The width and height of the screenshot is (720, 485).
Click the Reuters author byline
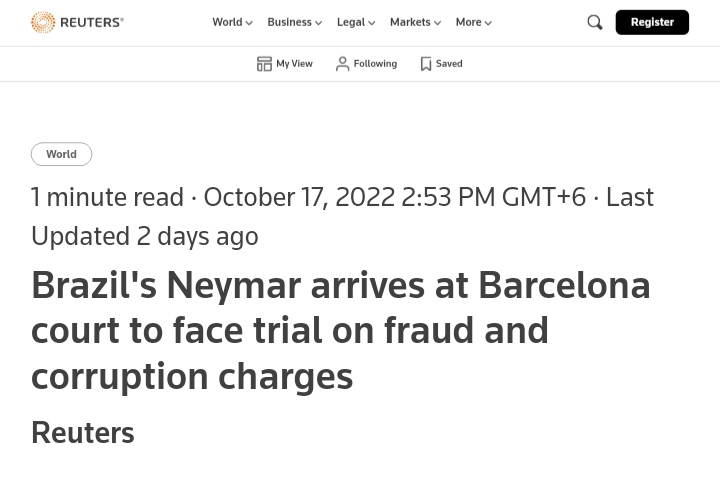tap(83, 433)
